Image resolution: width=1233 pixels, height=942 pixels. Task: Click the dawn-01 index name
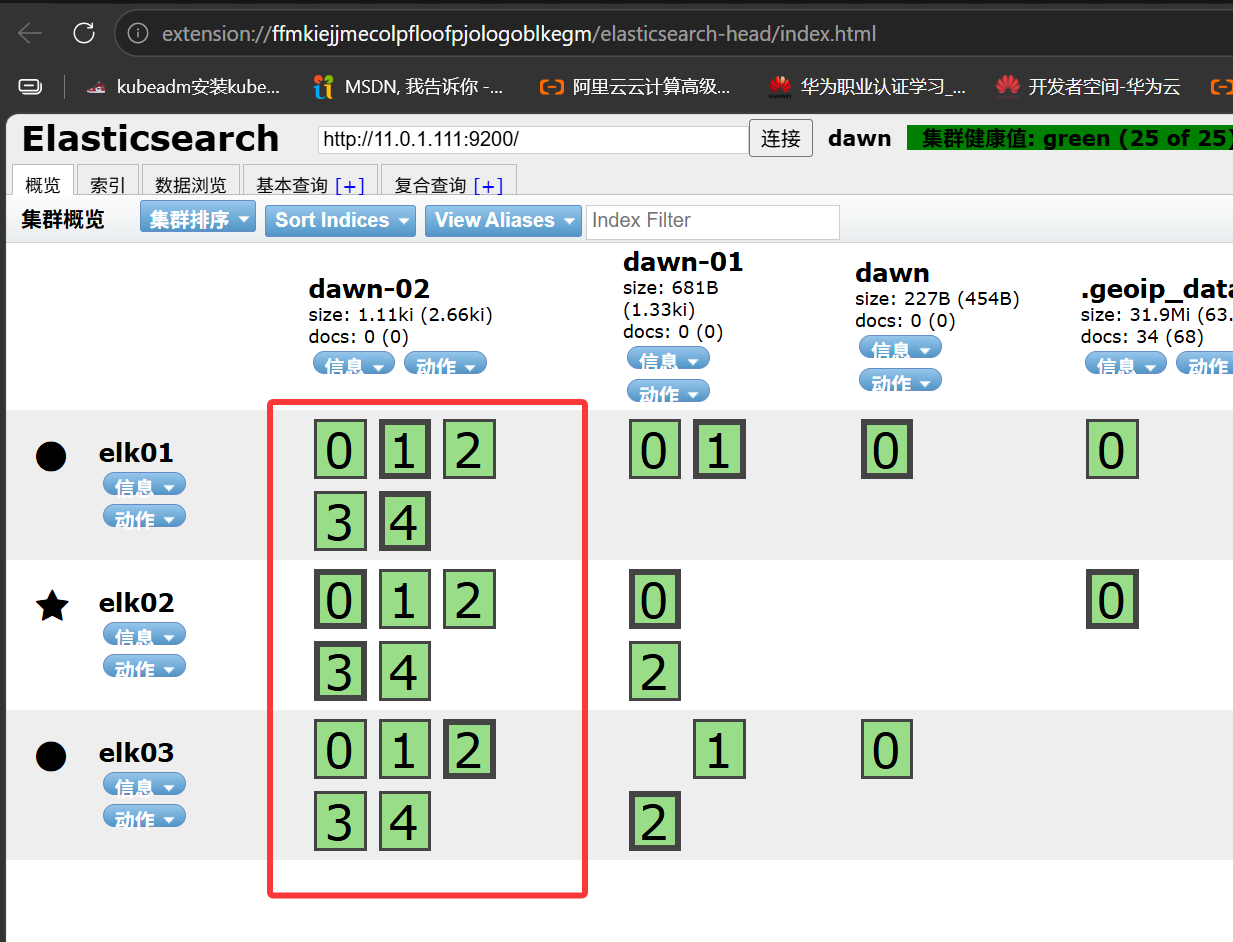coord(683,262)
